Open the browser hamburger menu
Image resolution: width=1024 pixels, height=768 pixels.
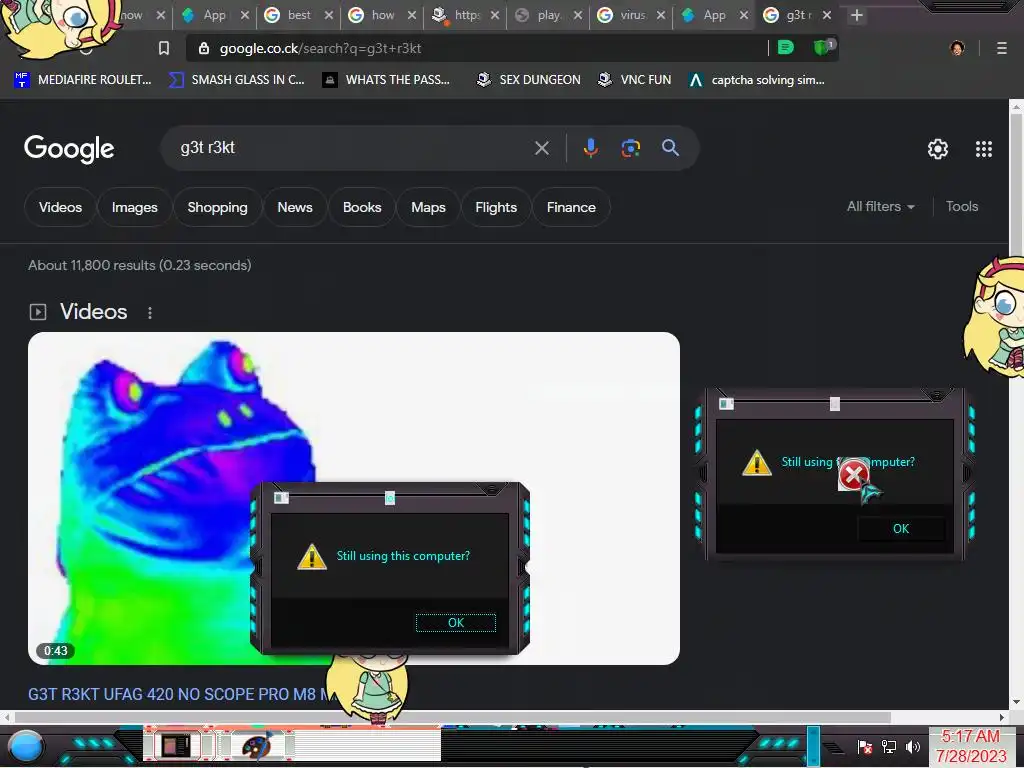tap(1001, 48)
